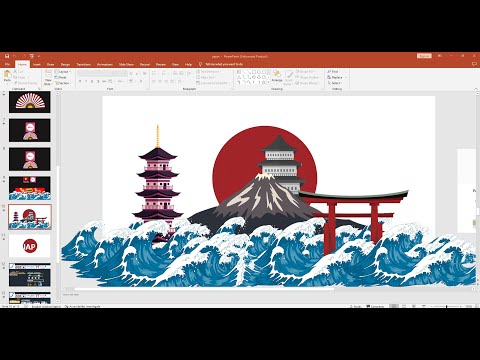Toggle Bold formatting
Screen dimensions: 480x360
click(x=80, y=81)
